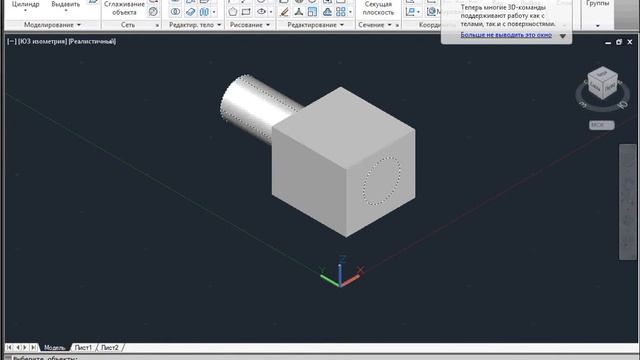Open dropdown arrow next to double-bar icon
This screenshot has height=360, width=640.
214,12
